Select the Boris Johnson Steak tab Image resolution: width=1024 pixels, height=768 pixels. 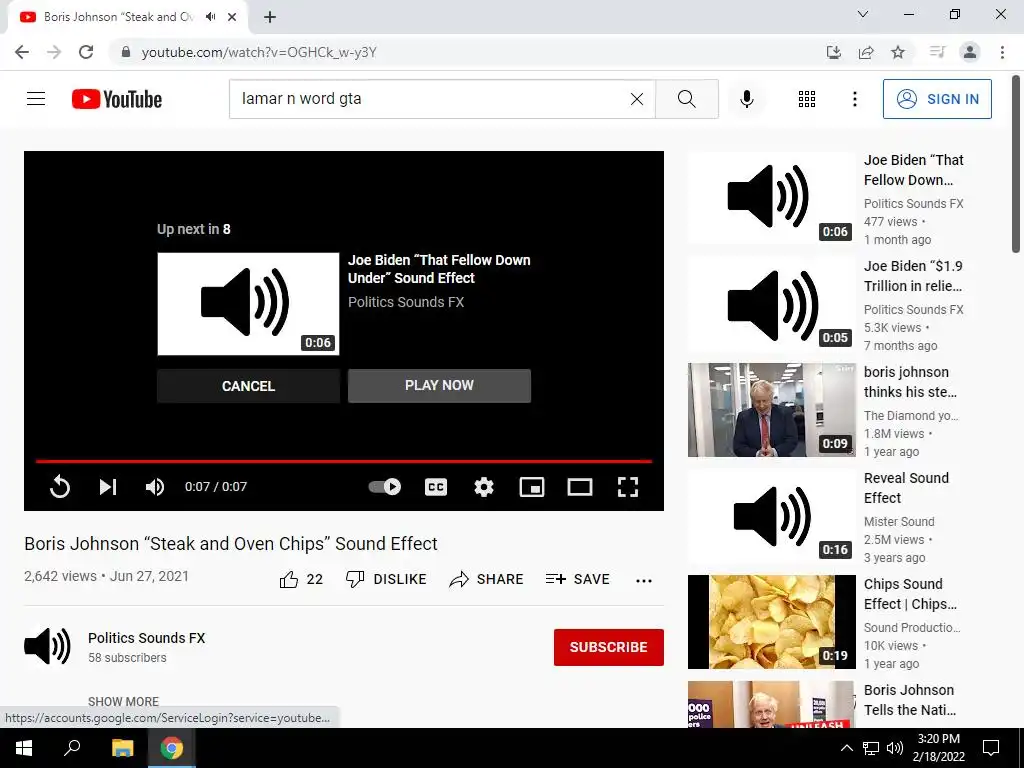coord(118,17)
